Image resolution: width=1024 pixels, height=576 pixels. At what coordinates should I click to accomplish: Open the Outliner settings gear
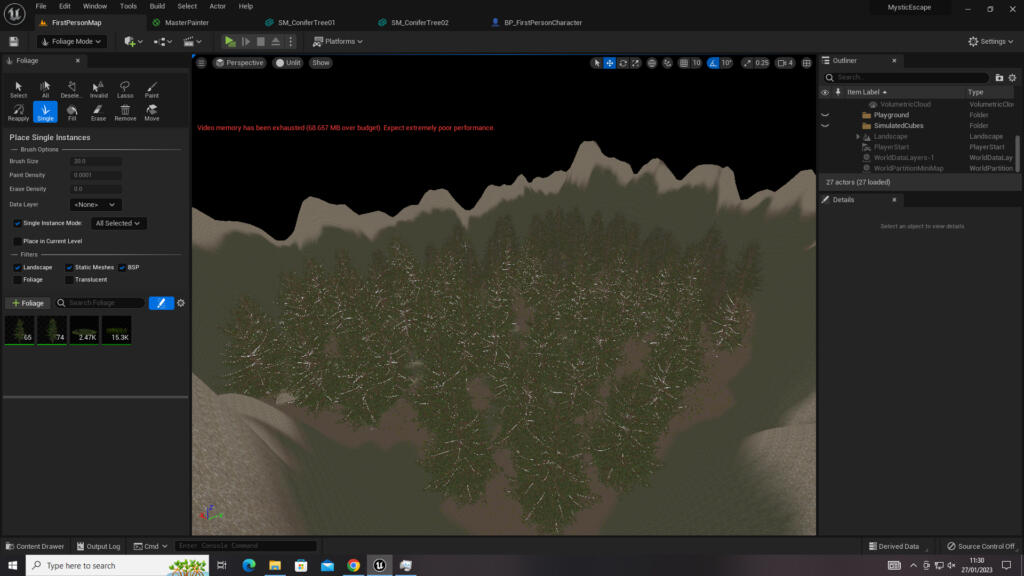coord(1012,77)
